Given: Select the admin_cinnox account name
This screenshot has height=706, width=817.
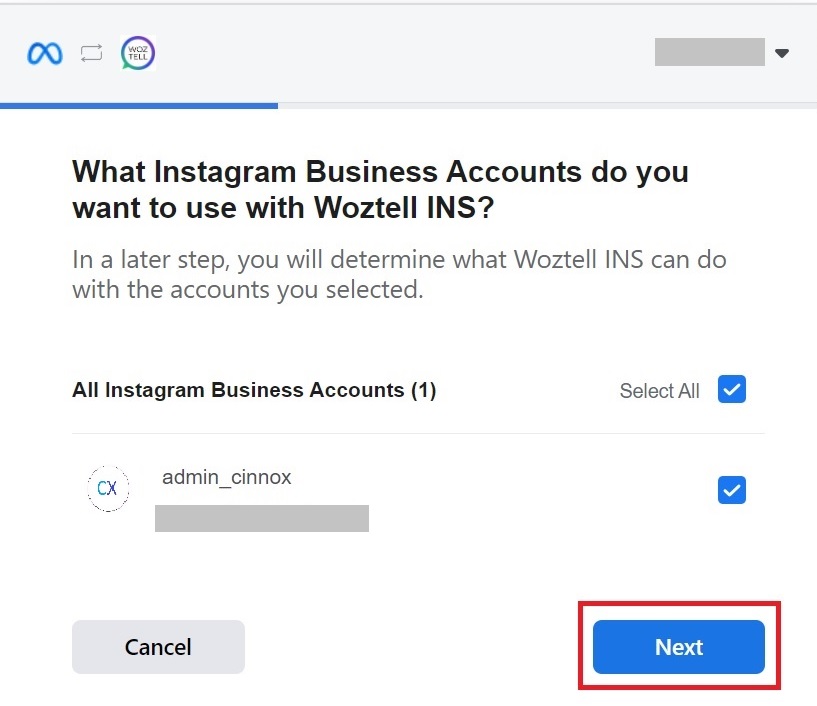Looking at the screenshot, I should 227,477.
